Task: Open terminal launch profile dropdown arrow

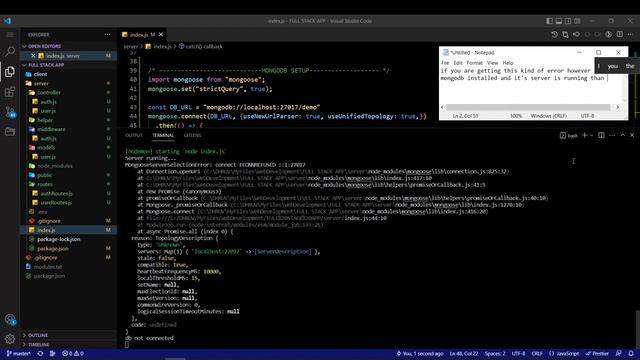Action: [591, 136]
